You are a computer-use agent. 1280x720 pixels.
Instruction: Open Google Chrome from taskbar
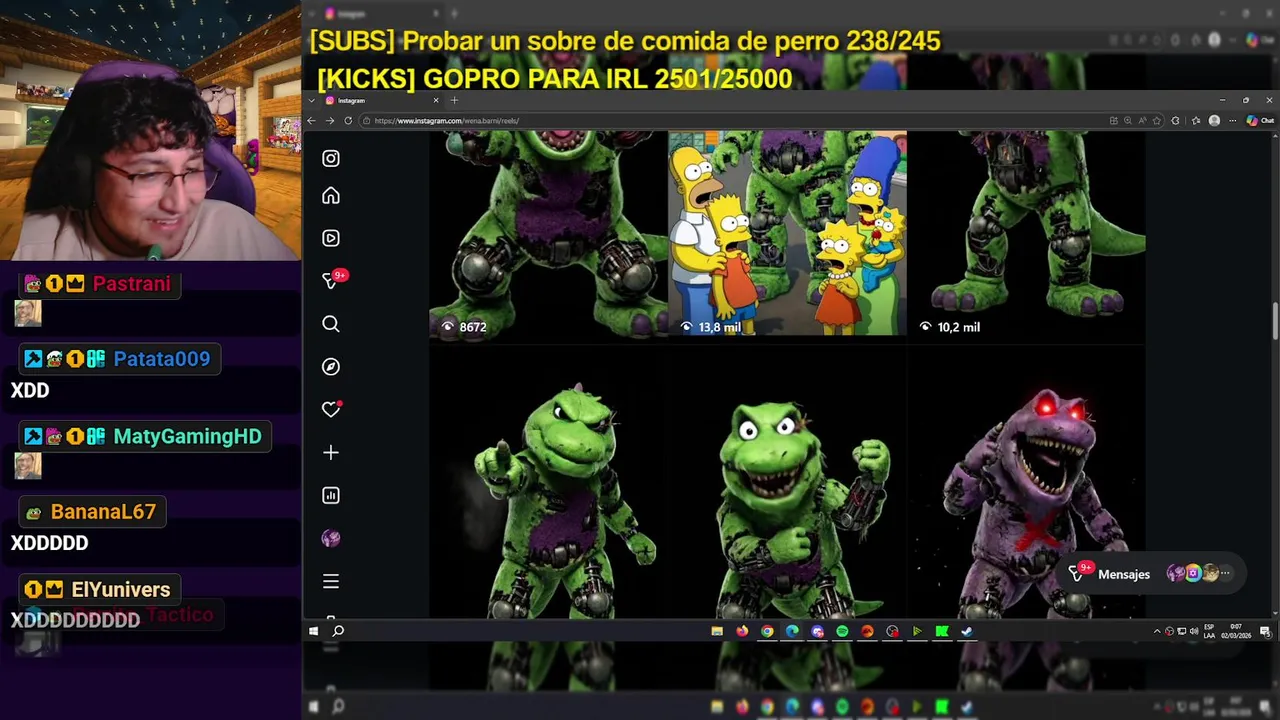pos(767,631)
